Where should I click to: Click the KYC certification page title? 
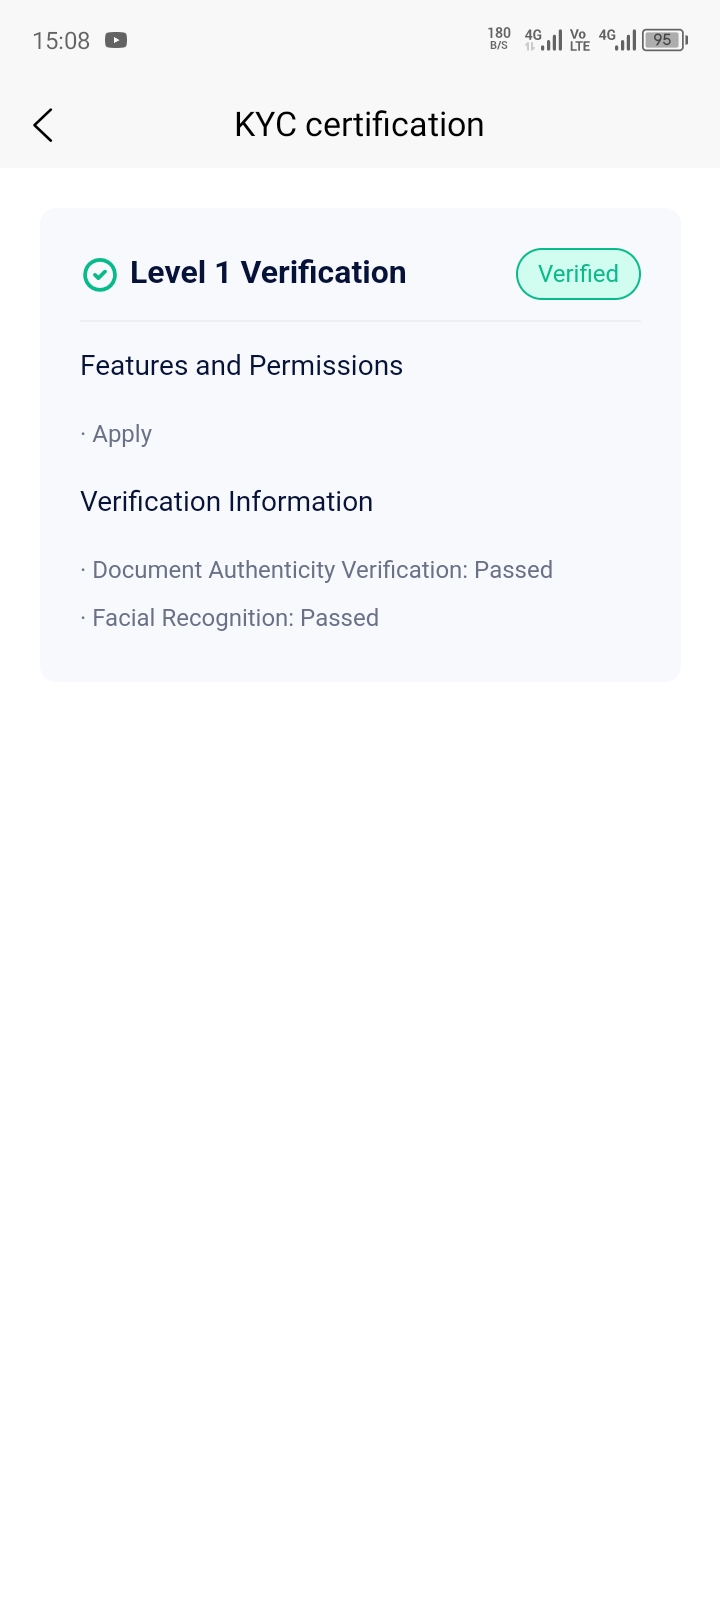359,125
